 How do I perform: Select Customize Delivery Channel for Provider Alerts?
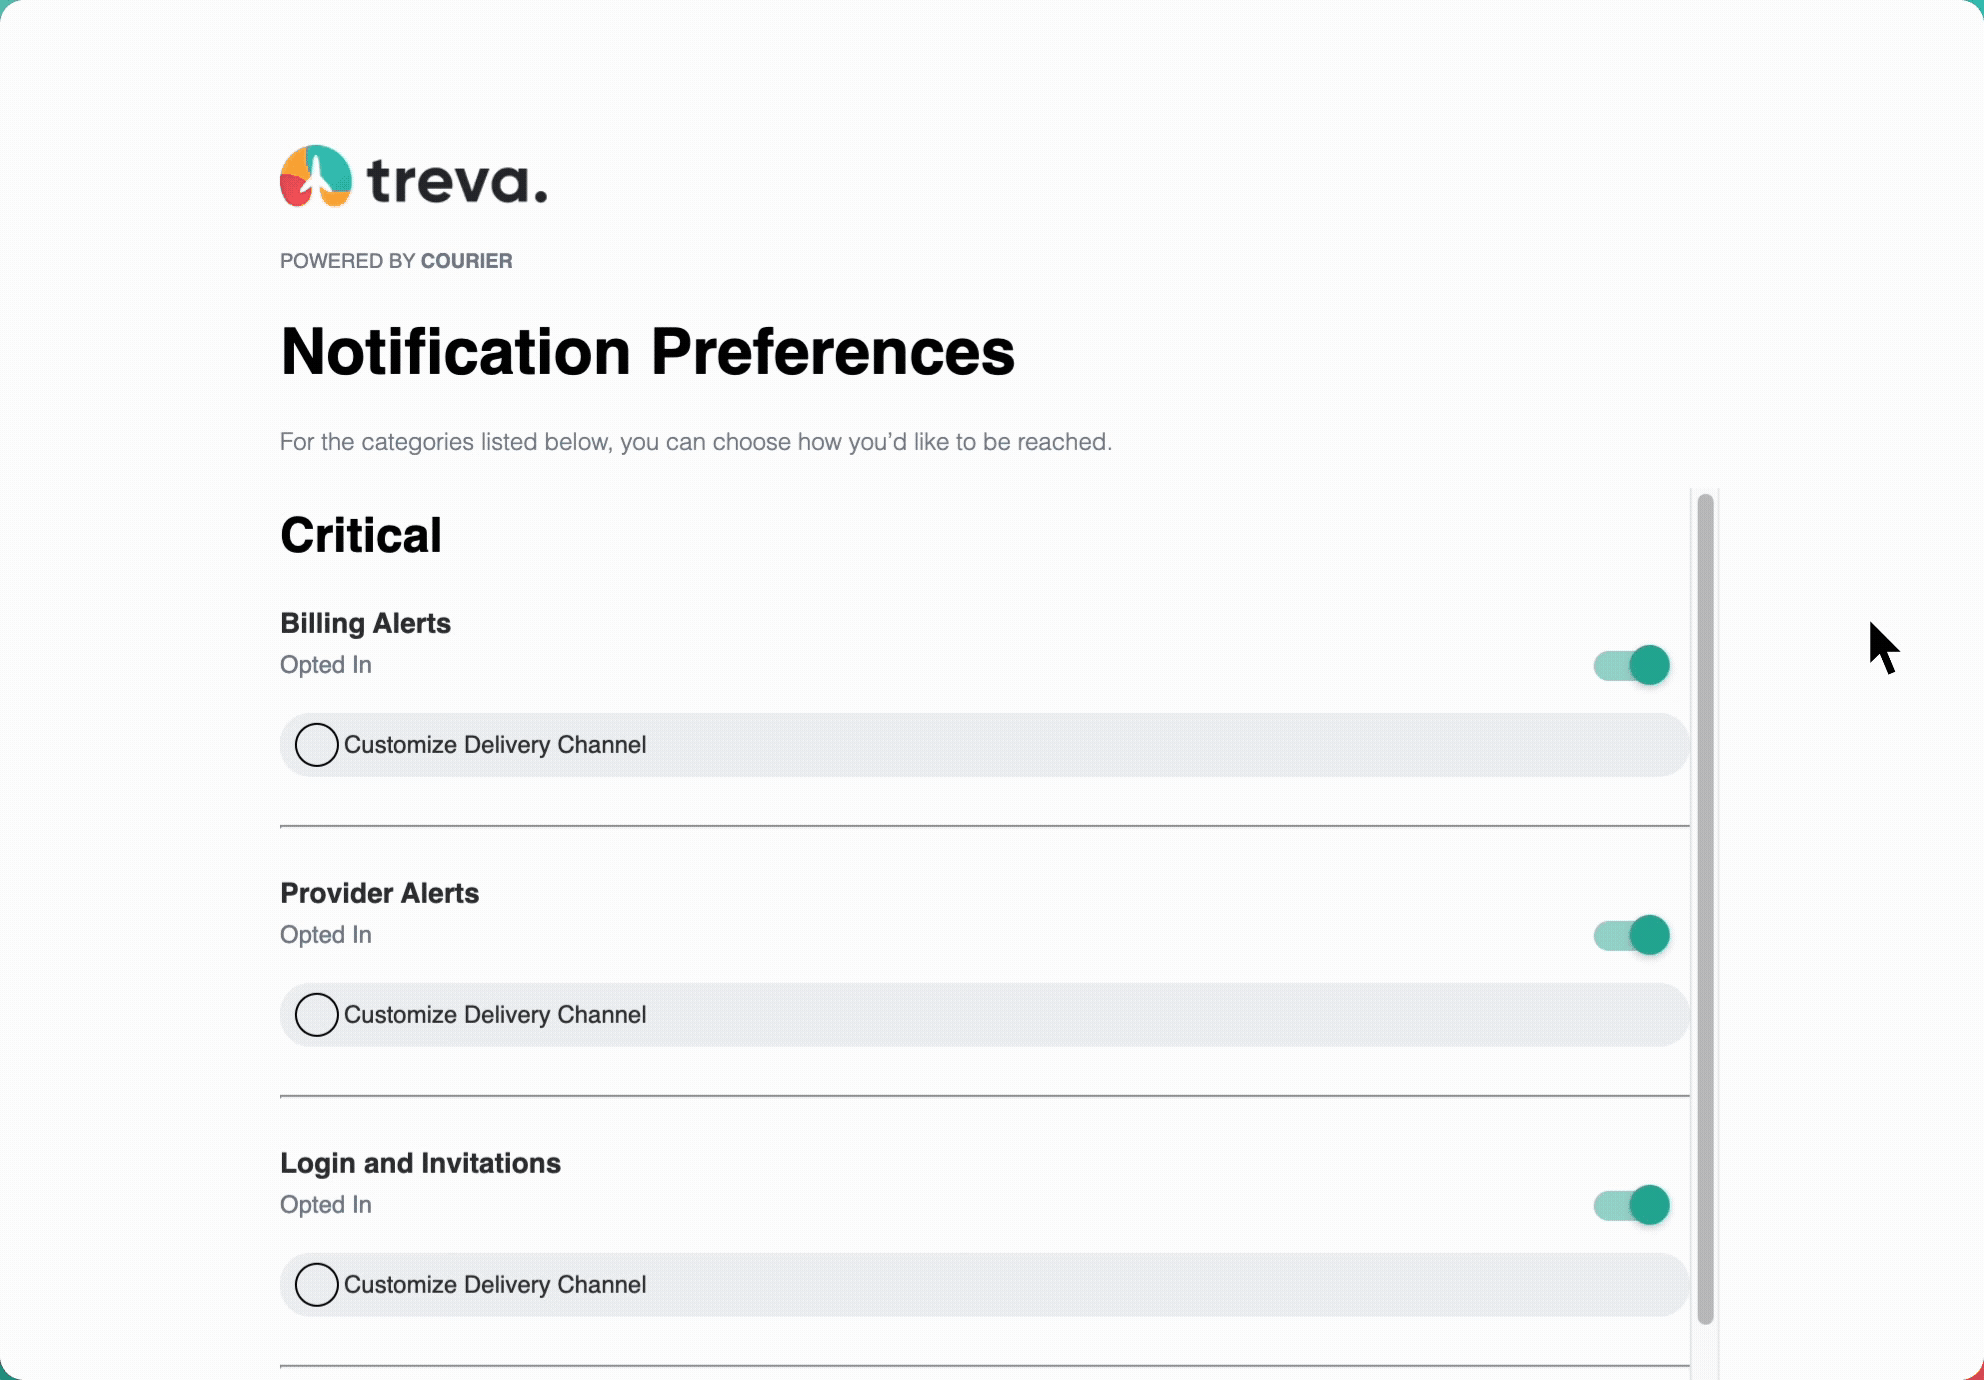(x=316, y=1014)
